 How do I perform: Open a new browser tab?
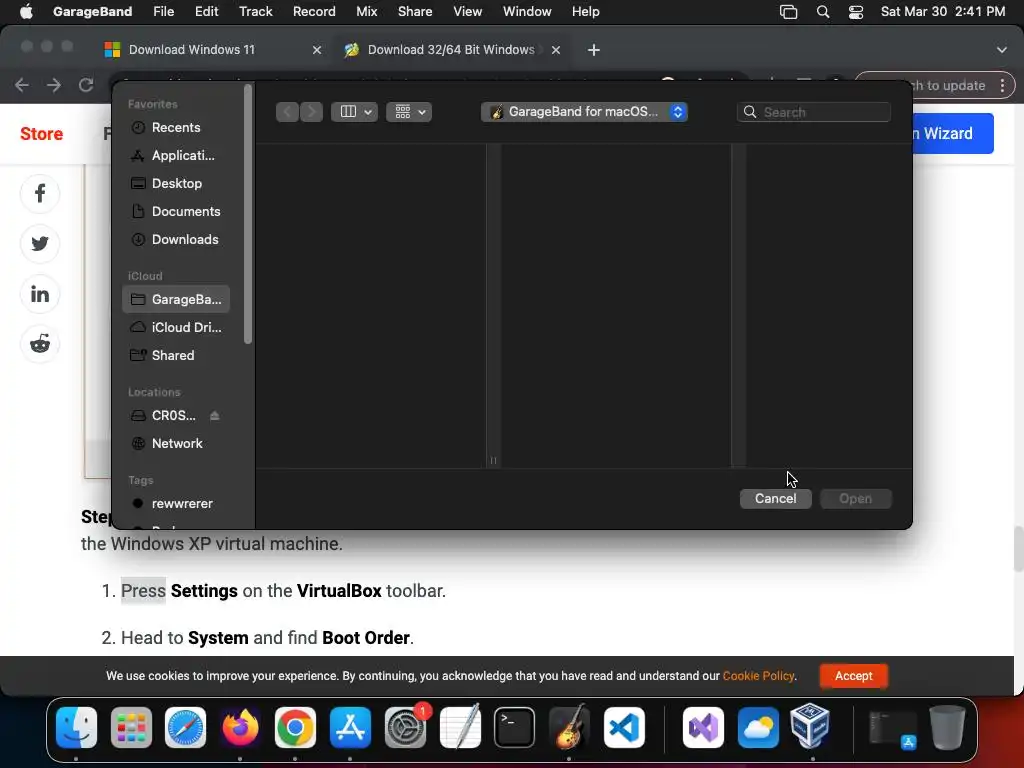click(x=594, y=50)
